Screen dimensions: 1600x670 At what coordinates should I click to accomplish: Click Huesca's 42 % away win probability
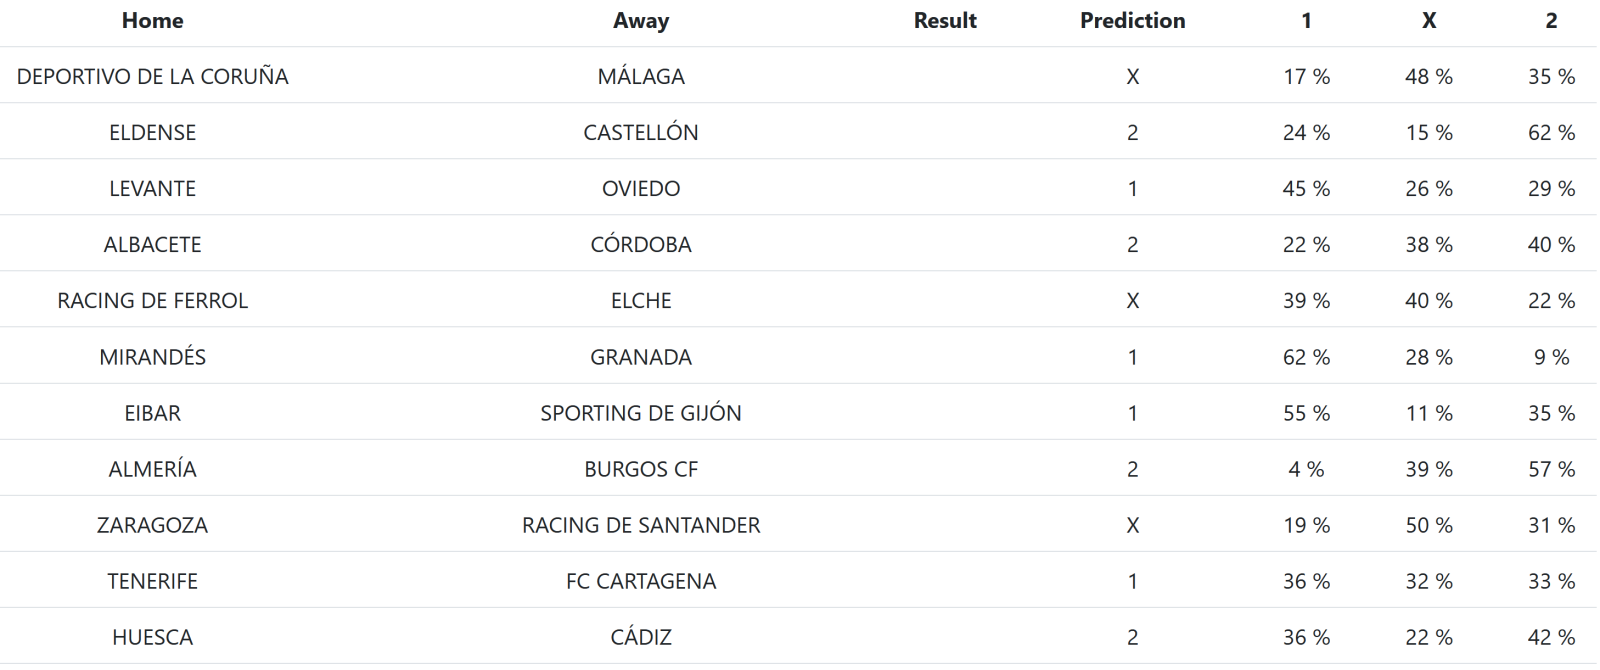pos(1551,637)
